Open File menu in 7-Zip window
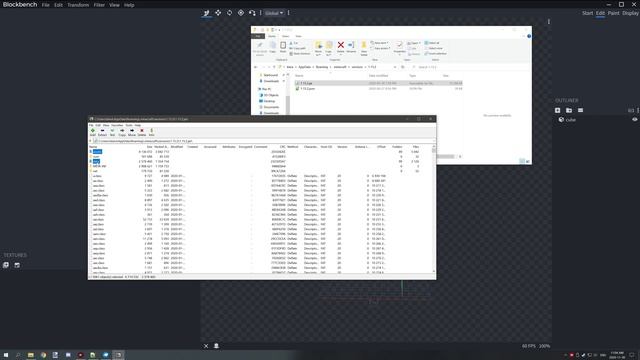 91,125
